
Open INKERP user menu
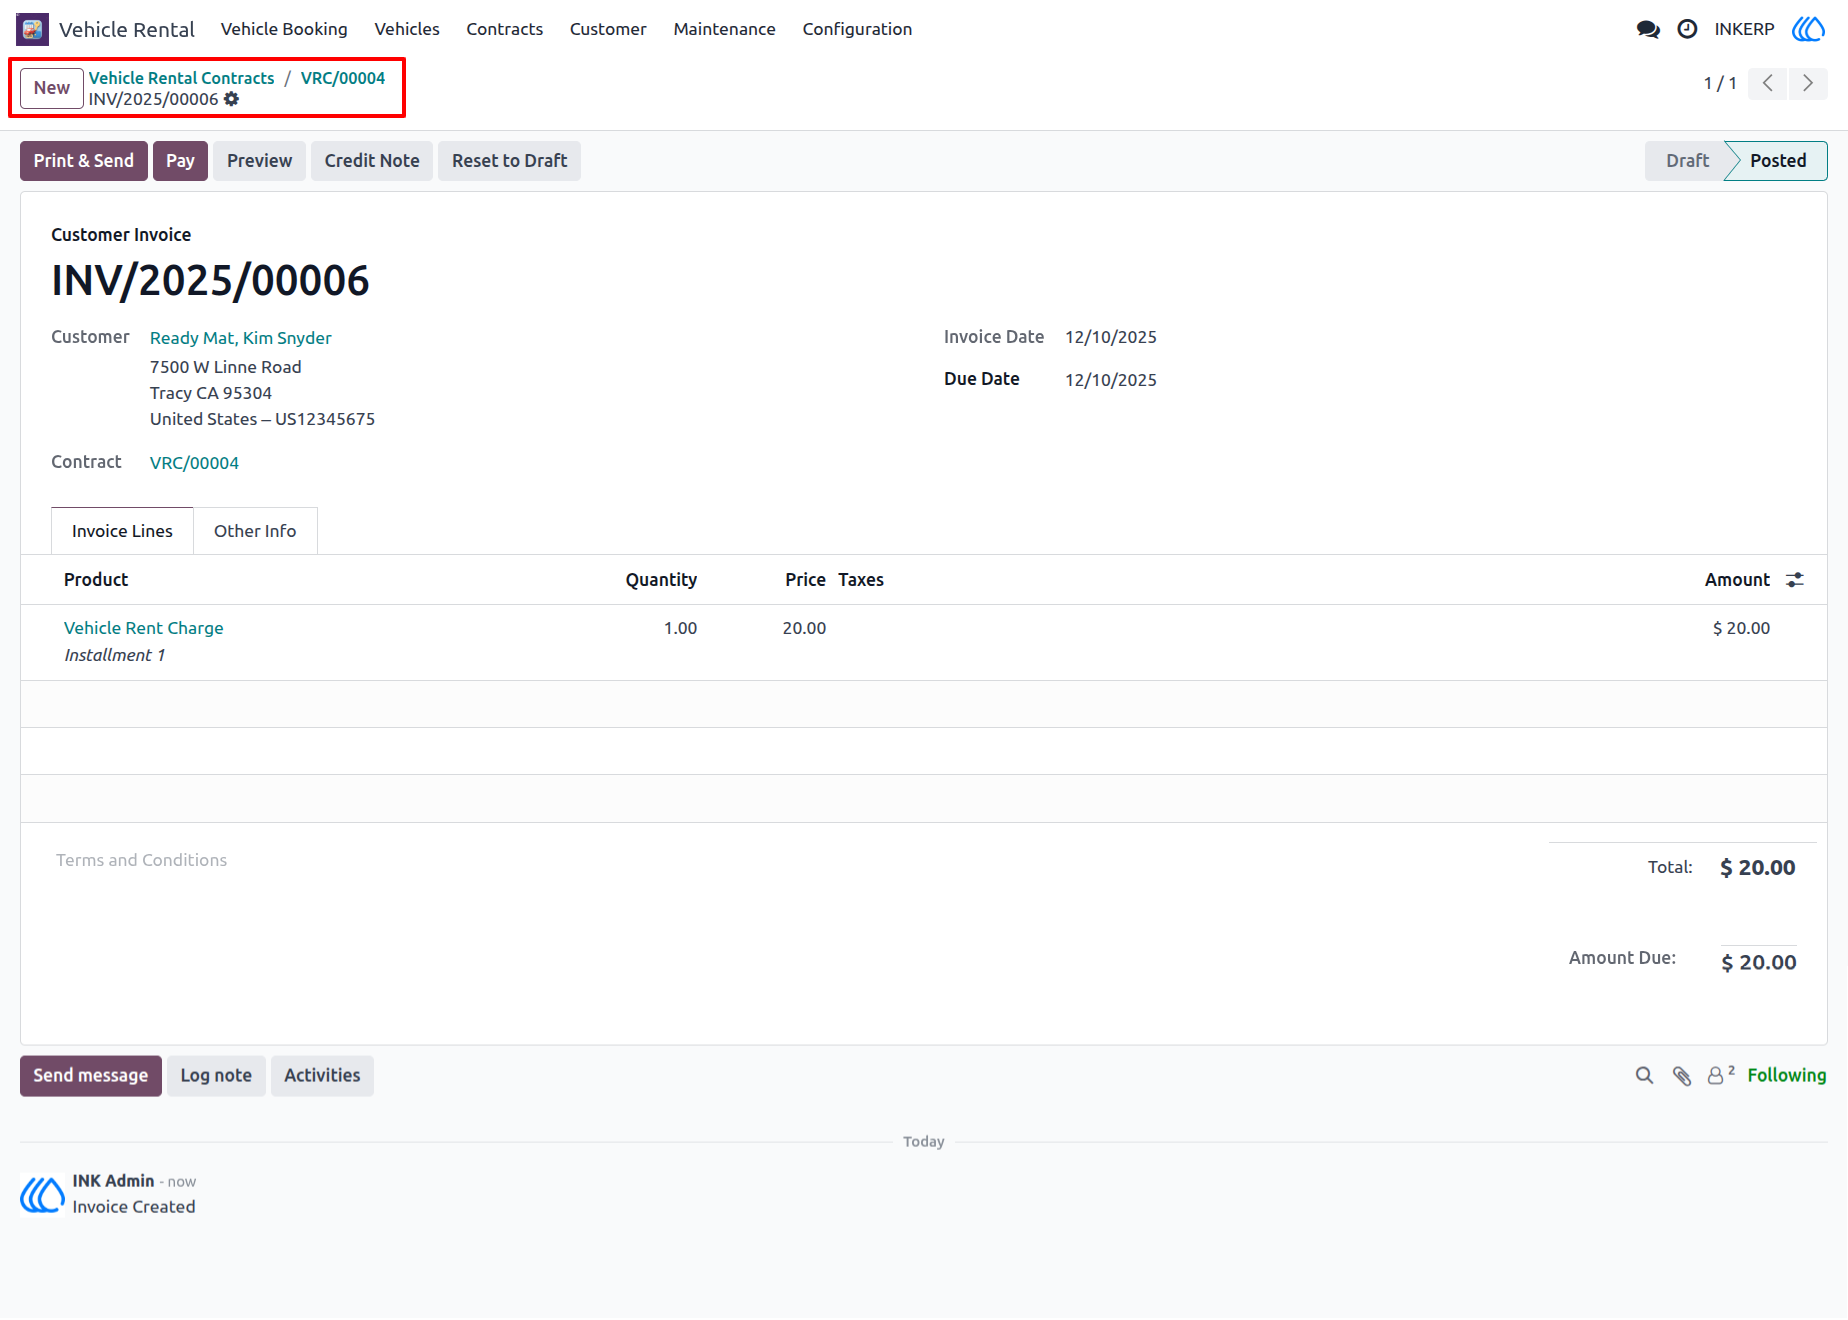tap(1744, 29)
